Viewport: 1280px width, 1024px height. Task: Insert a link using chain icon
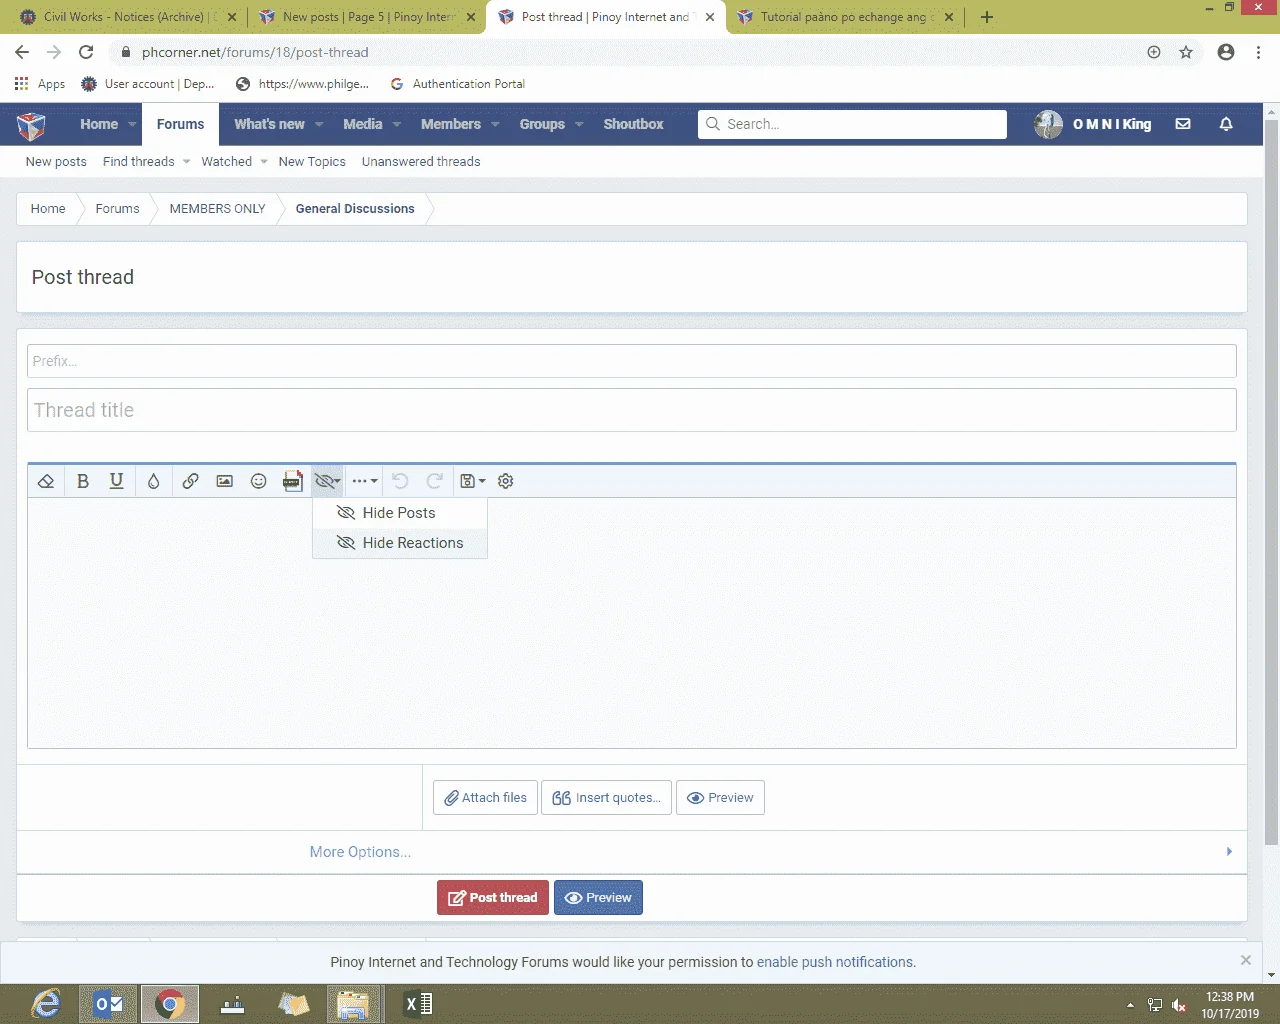(x=190, y=481)
